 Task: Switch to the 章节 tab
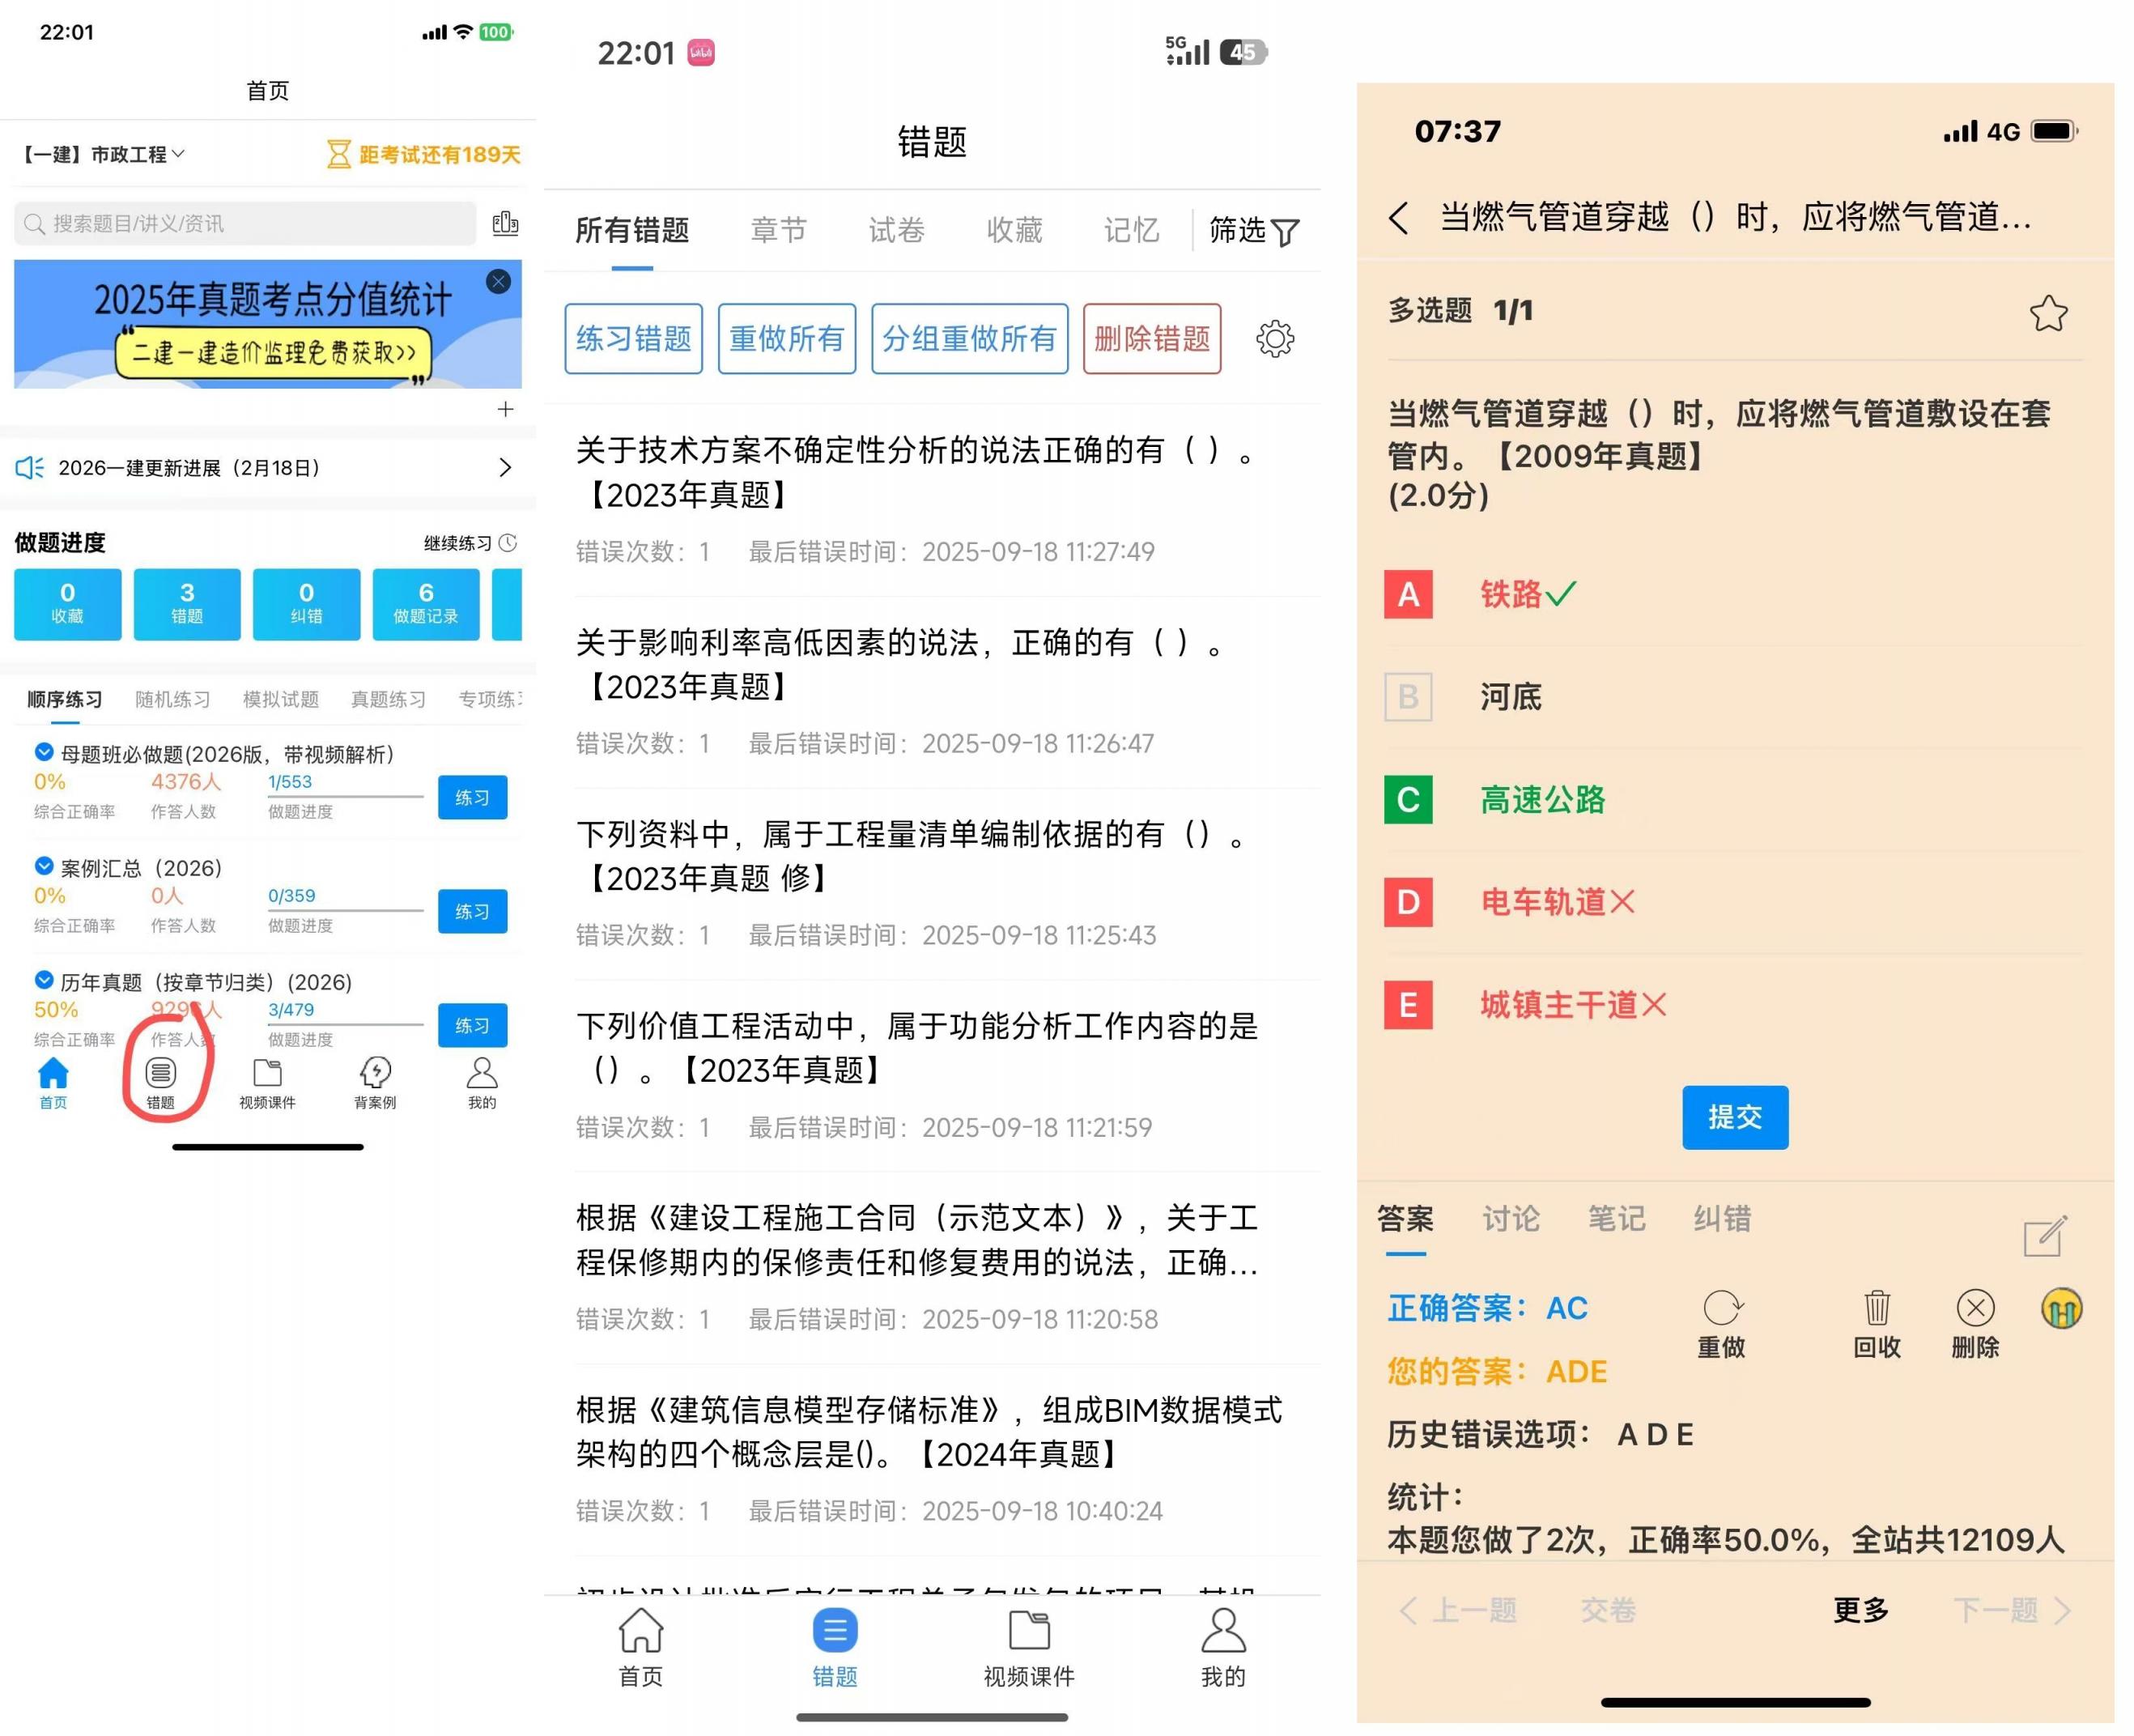click(x=778, y=231)
